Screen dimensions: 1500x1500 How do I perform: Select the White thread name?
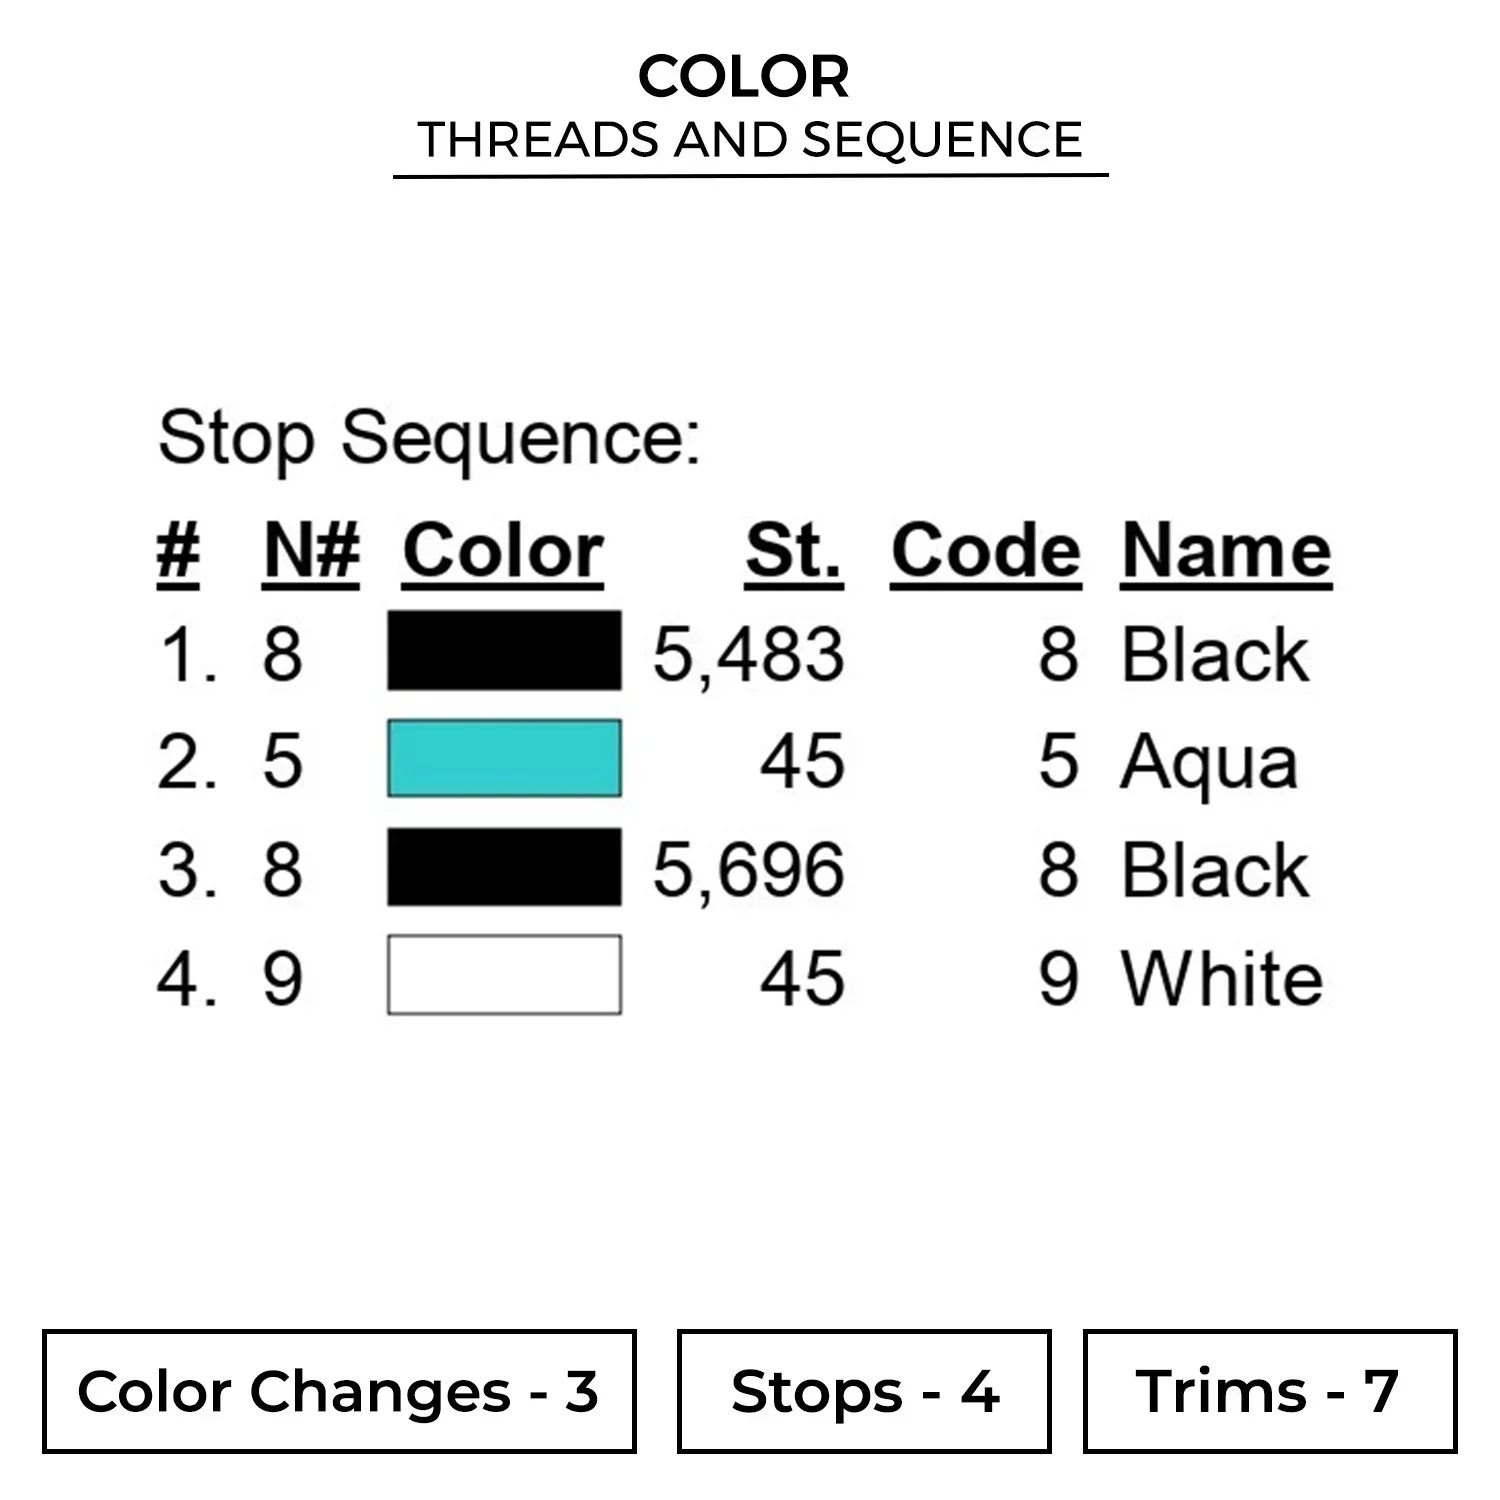1222,977
